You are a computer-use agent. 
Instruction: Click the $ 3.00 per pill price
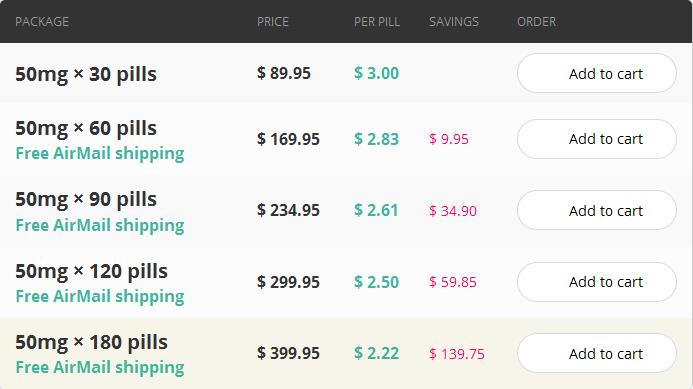tap(377, 73)
